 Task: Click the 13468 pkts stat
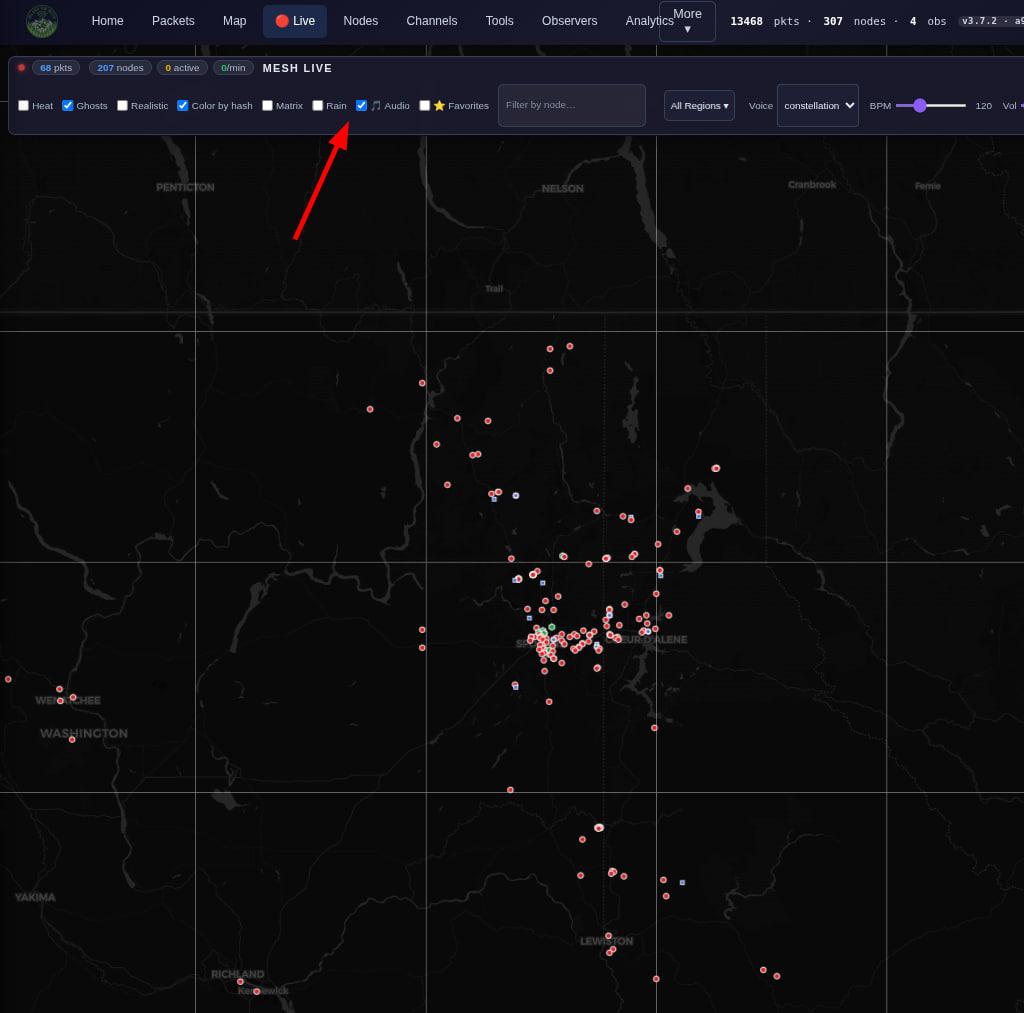pos(765,21)
